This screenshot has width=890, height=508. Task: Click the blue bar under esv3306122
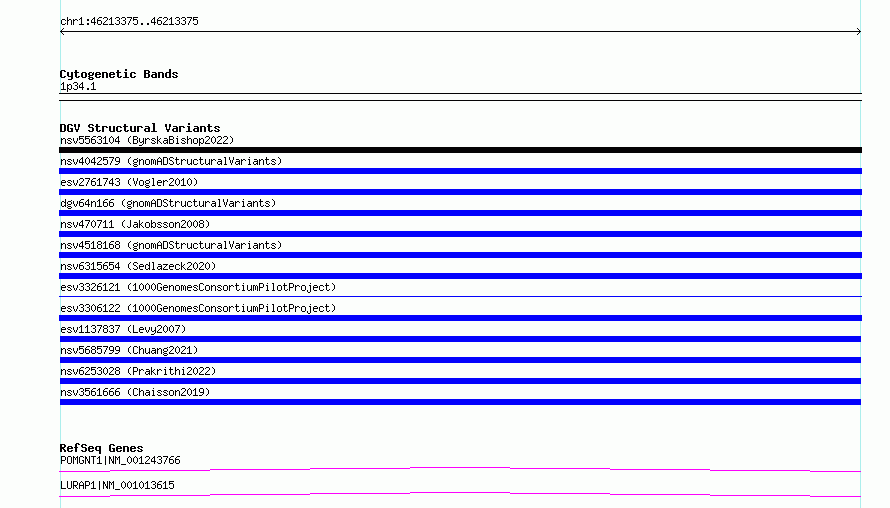click(460, 318)
